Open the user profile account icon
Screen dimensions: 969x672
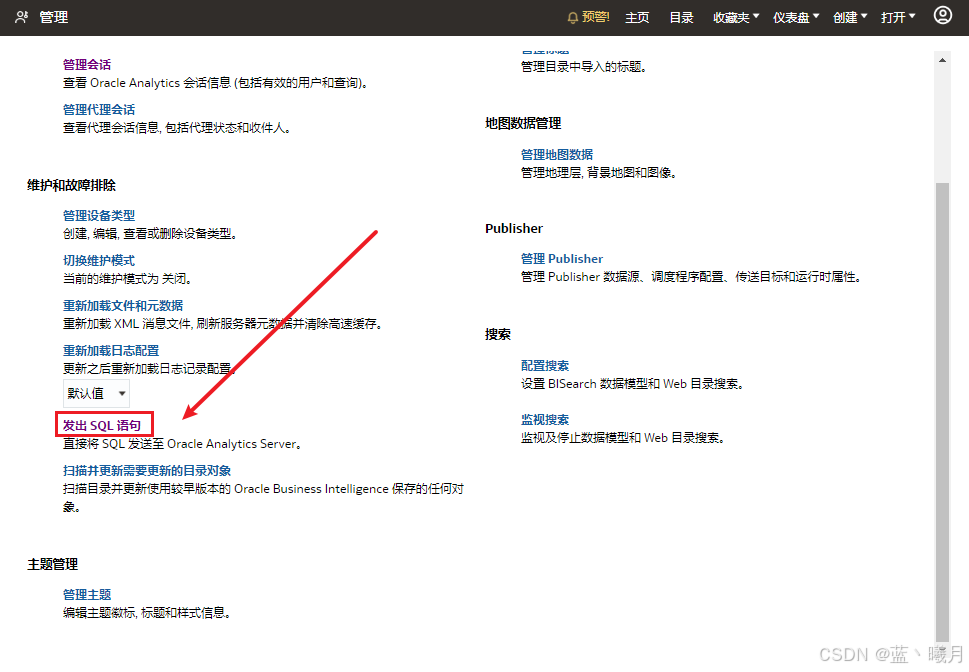(x=942, y=15)
